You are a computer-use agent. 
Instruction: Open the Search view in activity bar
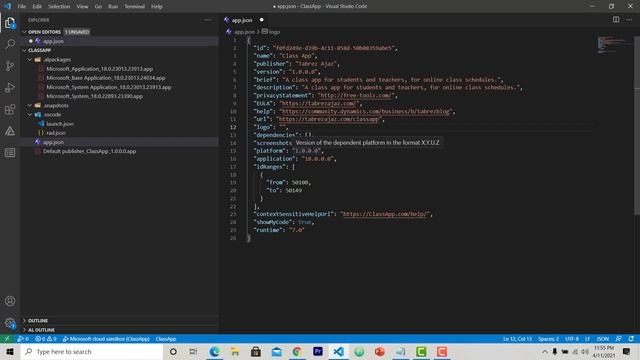[10, 44]
